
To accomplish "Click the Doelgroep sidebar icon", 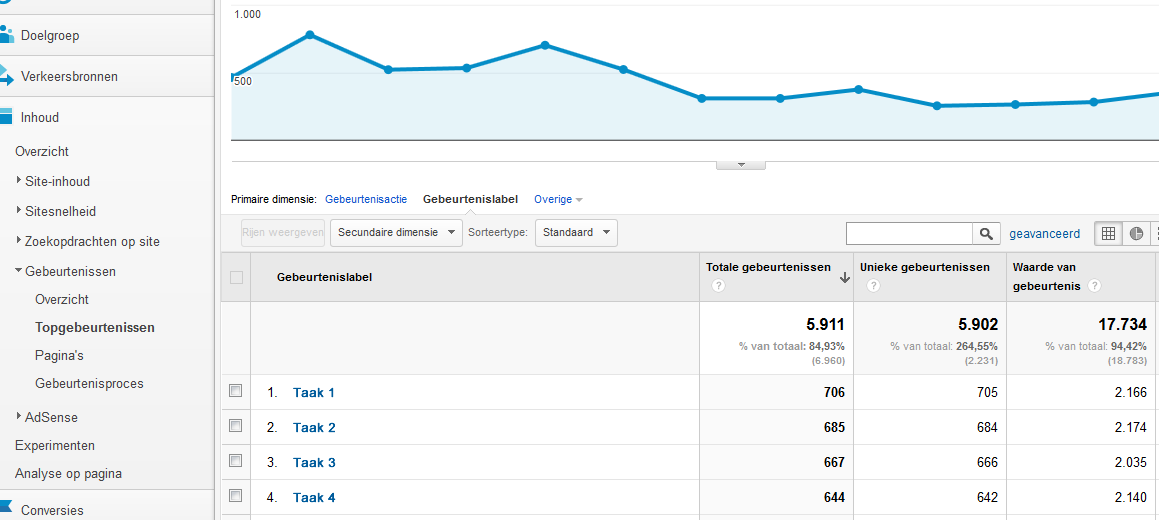I will point(7,35).
